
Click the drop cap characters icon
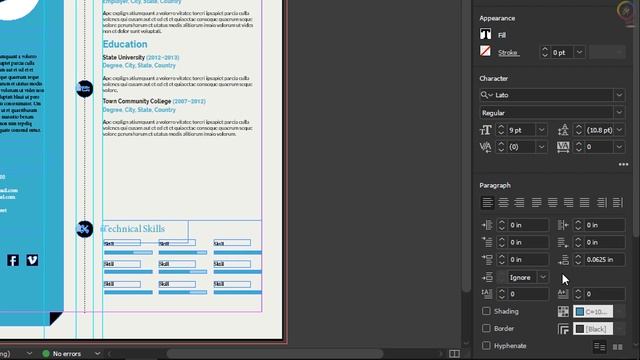tap(563, 293)
